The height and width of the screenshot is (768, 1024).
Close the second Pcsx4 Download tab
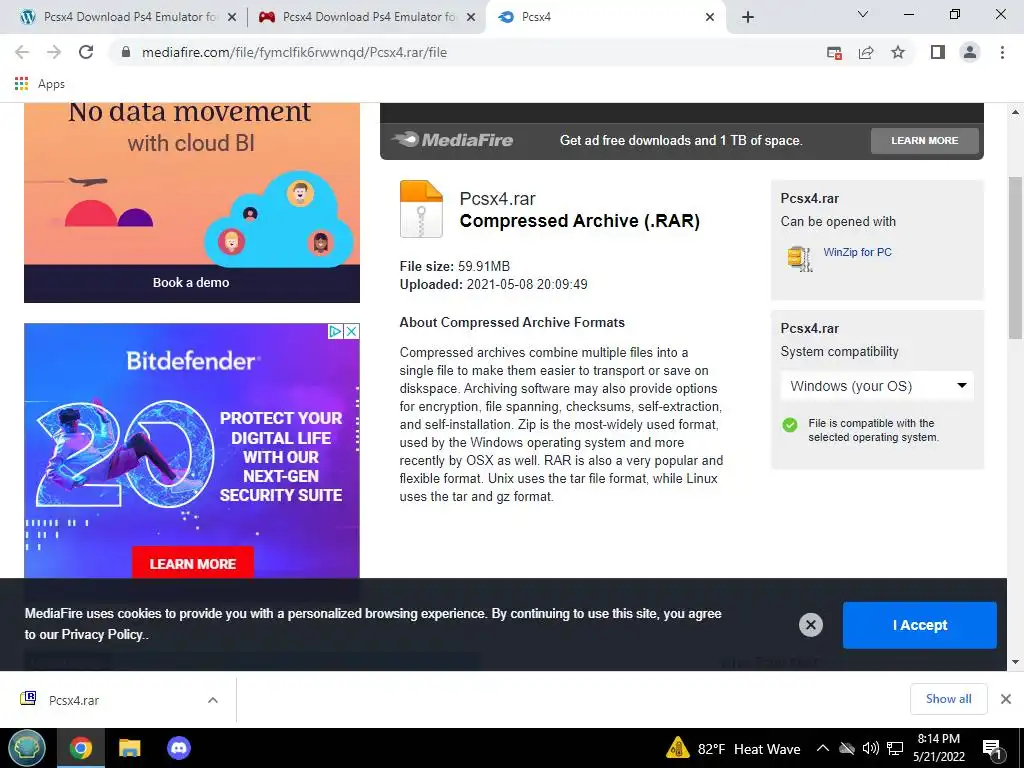471,18
